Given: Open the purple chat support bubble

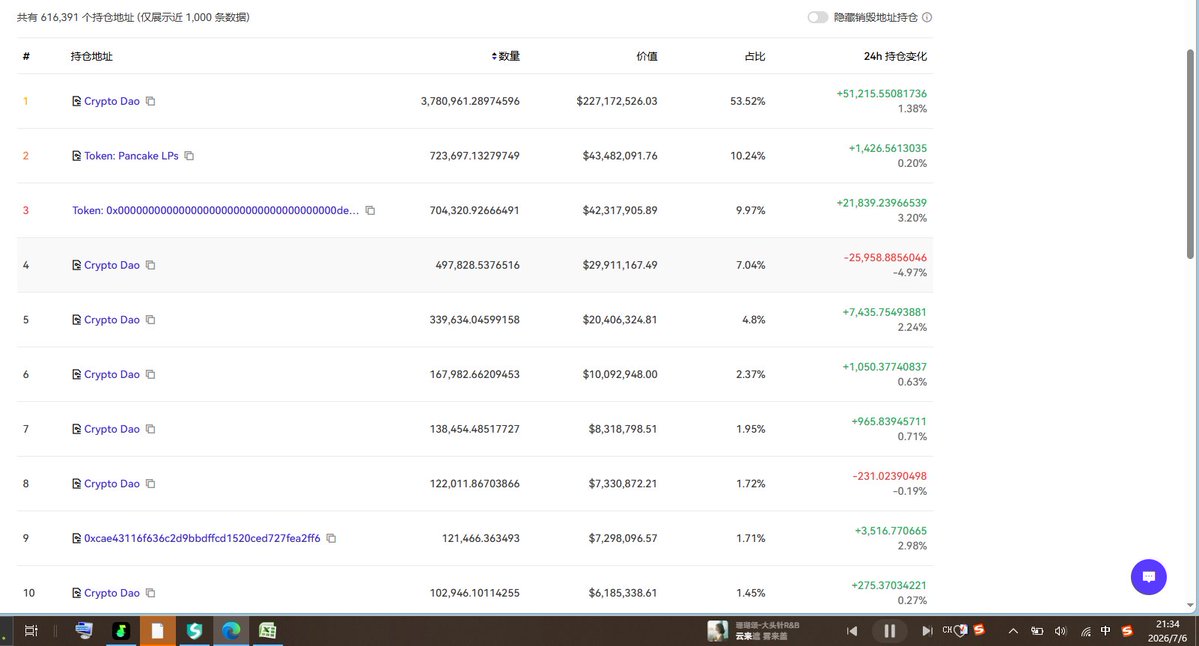Looking at the screenshot, I should click(1149, 577).
